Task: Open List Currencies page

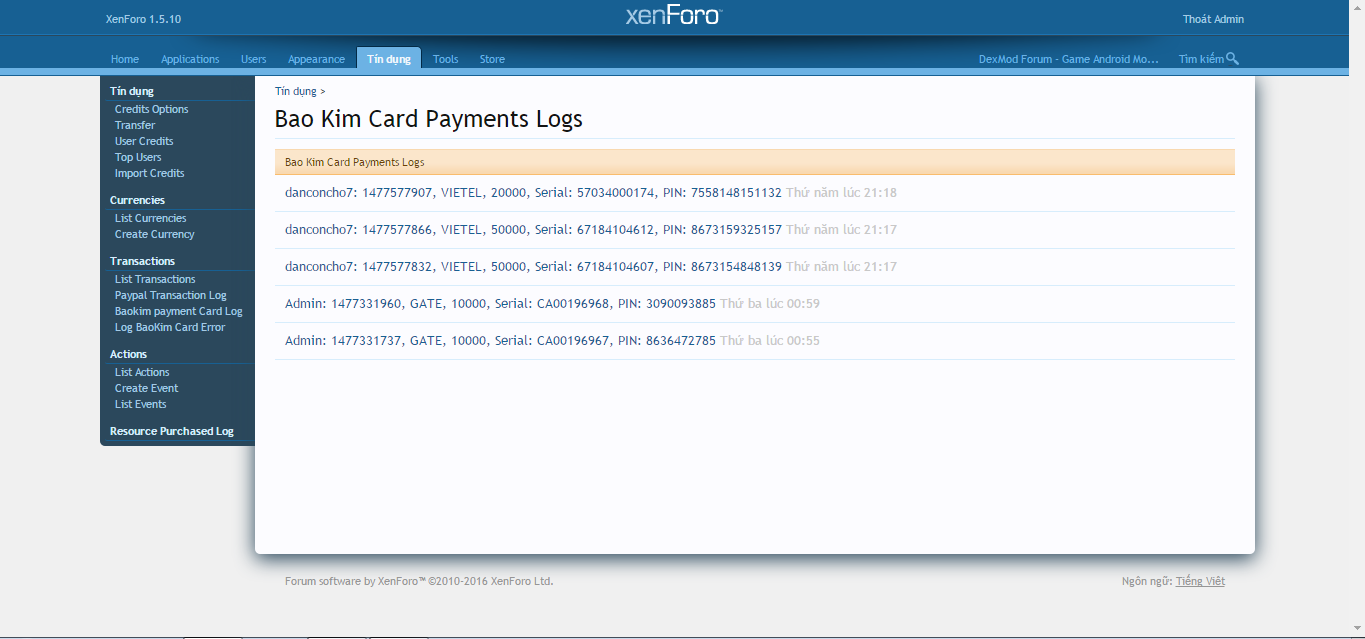Action: 150,218
